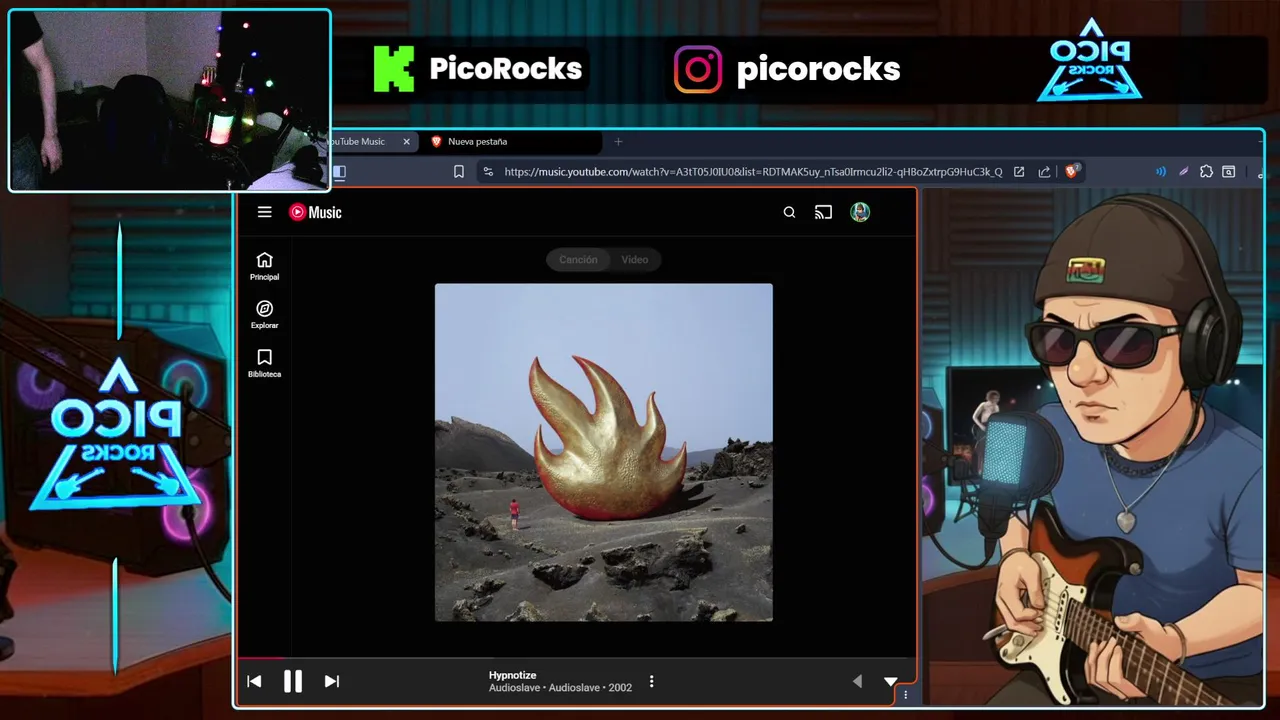Viewport: 1280px width, 720px height.
Task: Skip to the next track
Action: click(x=332, y=681)
